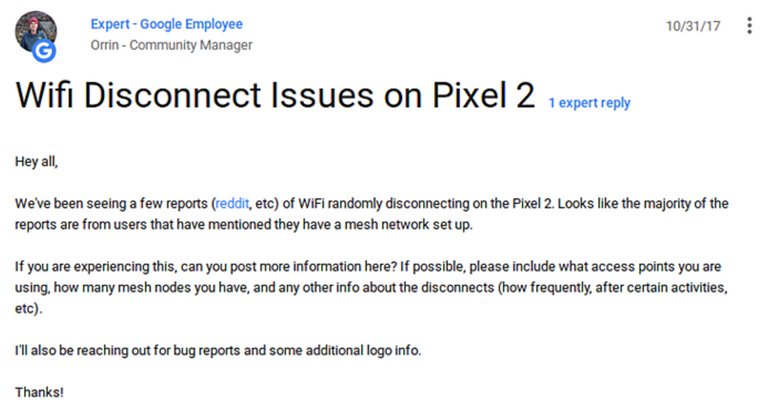The height and width of the screenshot is (411, 768).
Task: Click the "Orrin - Community Manager" name
Action: (171, 45)
